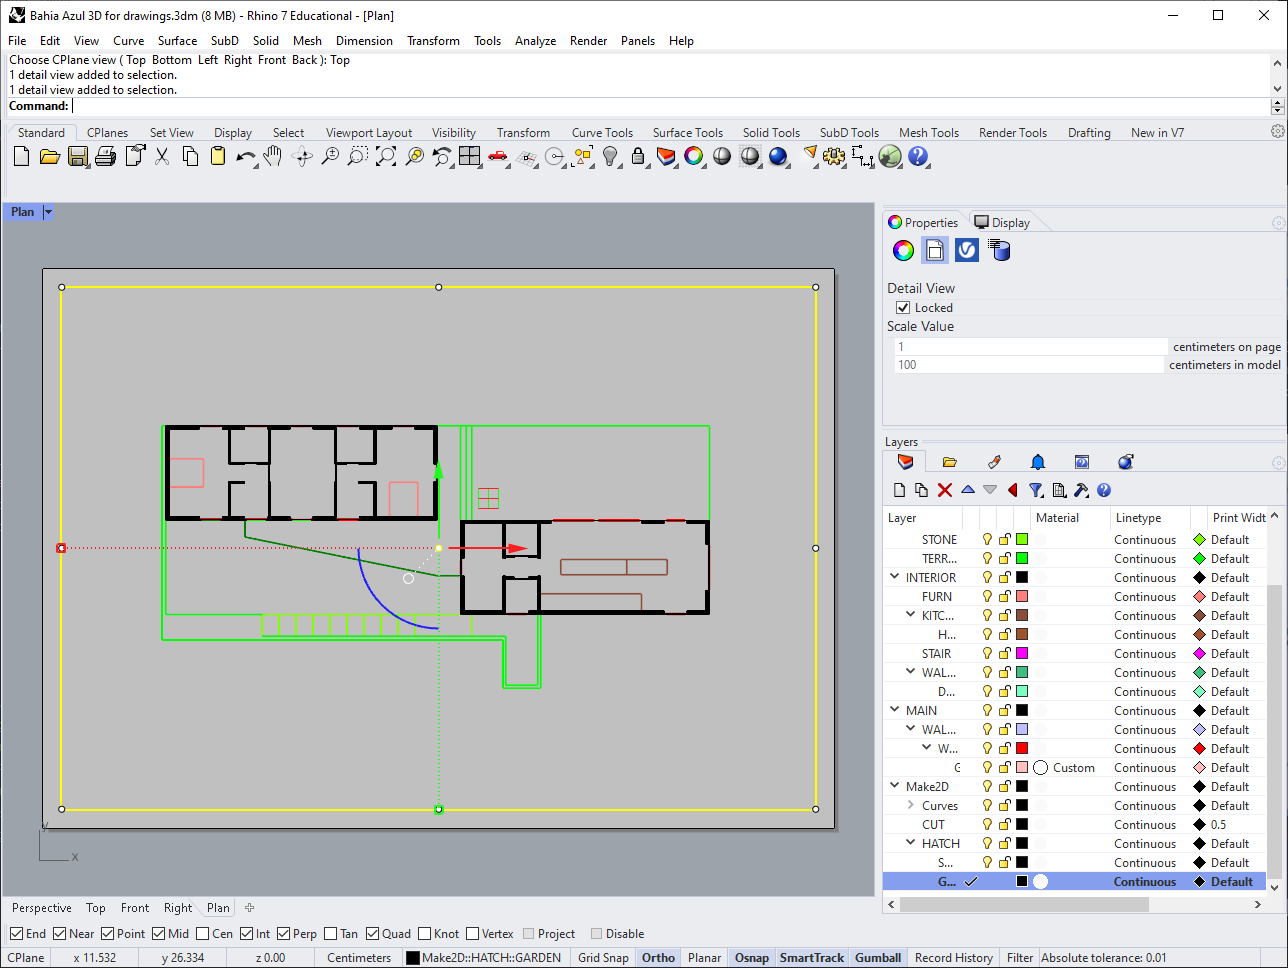Screen dimensions: 1288x968
Task: Toggle the Locked checkbox for detail view
Action: [903, 308]
